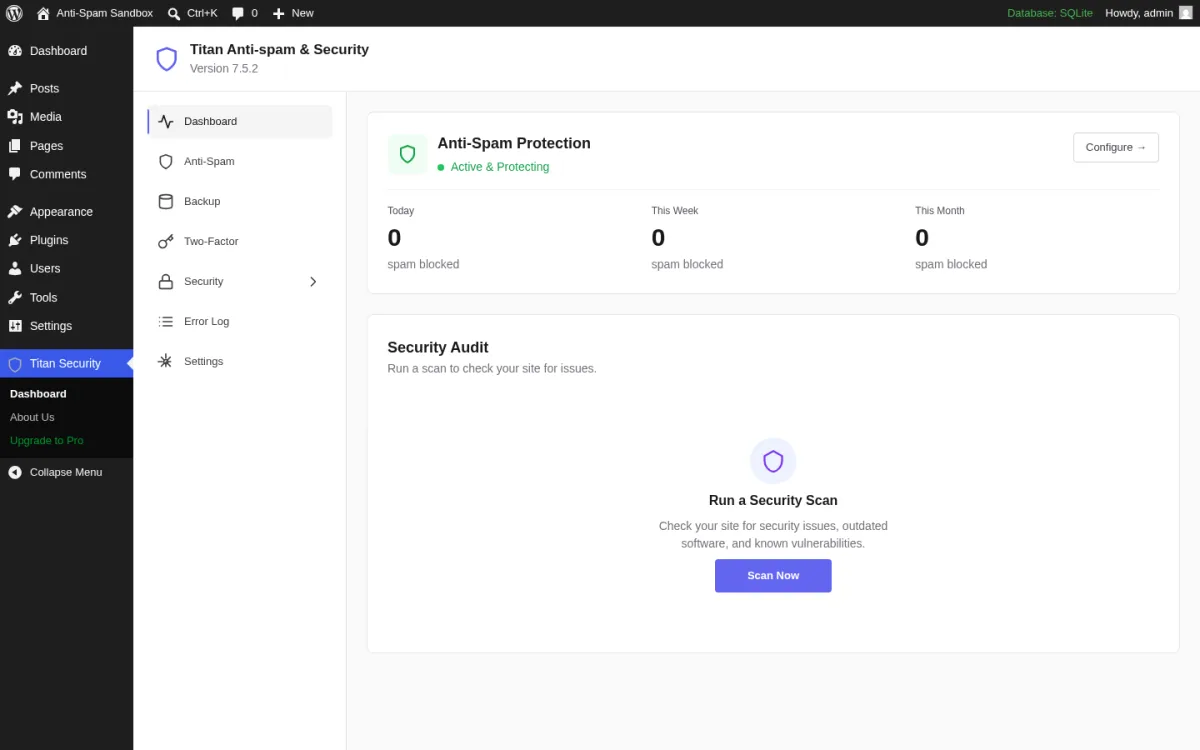Click the Anti-Spam Protection heading
The height and width of the screenshot is (750, 1200).
click(x=514, y=143)
